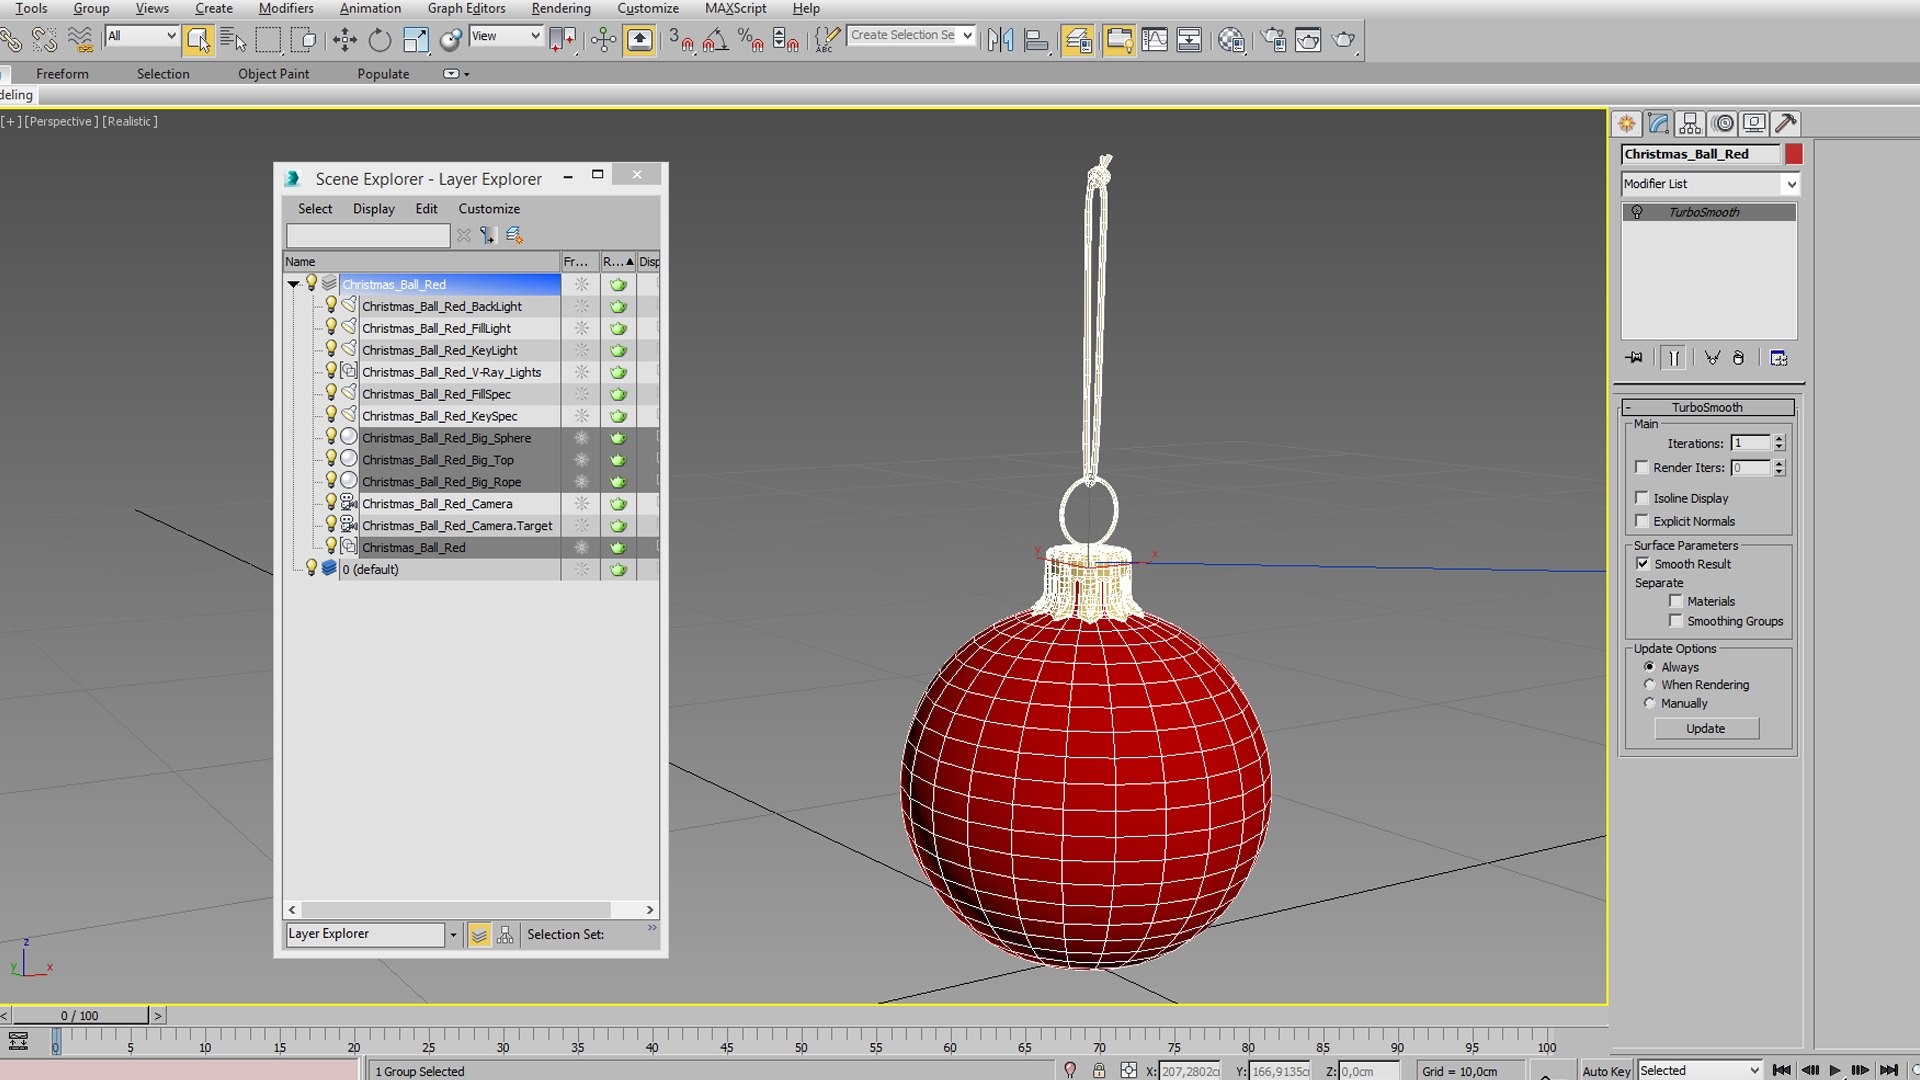This screenshot has width=1920, height=1080.
Task: Collapse the TurboSmooth rollout header
Action: tap(1707, 407)
